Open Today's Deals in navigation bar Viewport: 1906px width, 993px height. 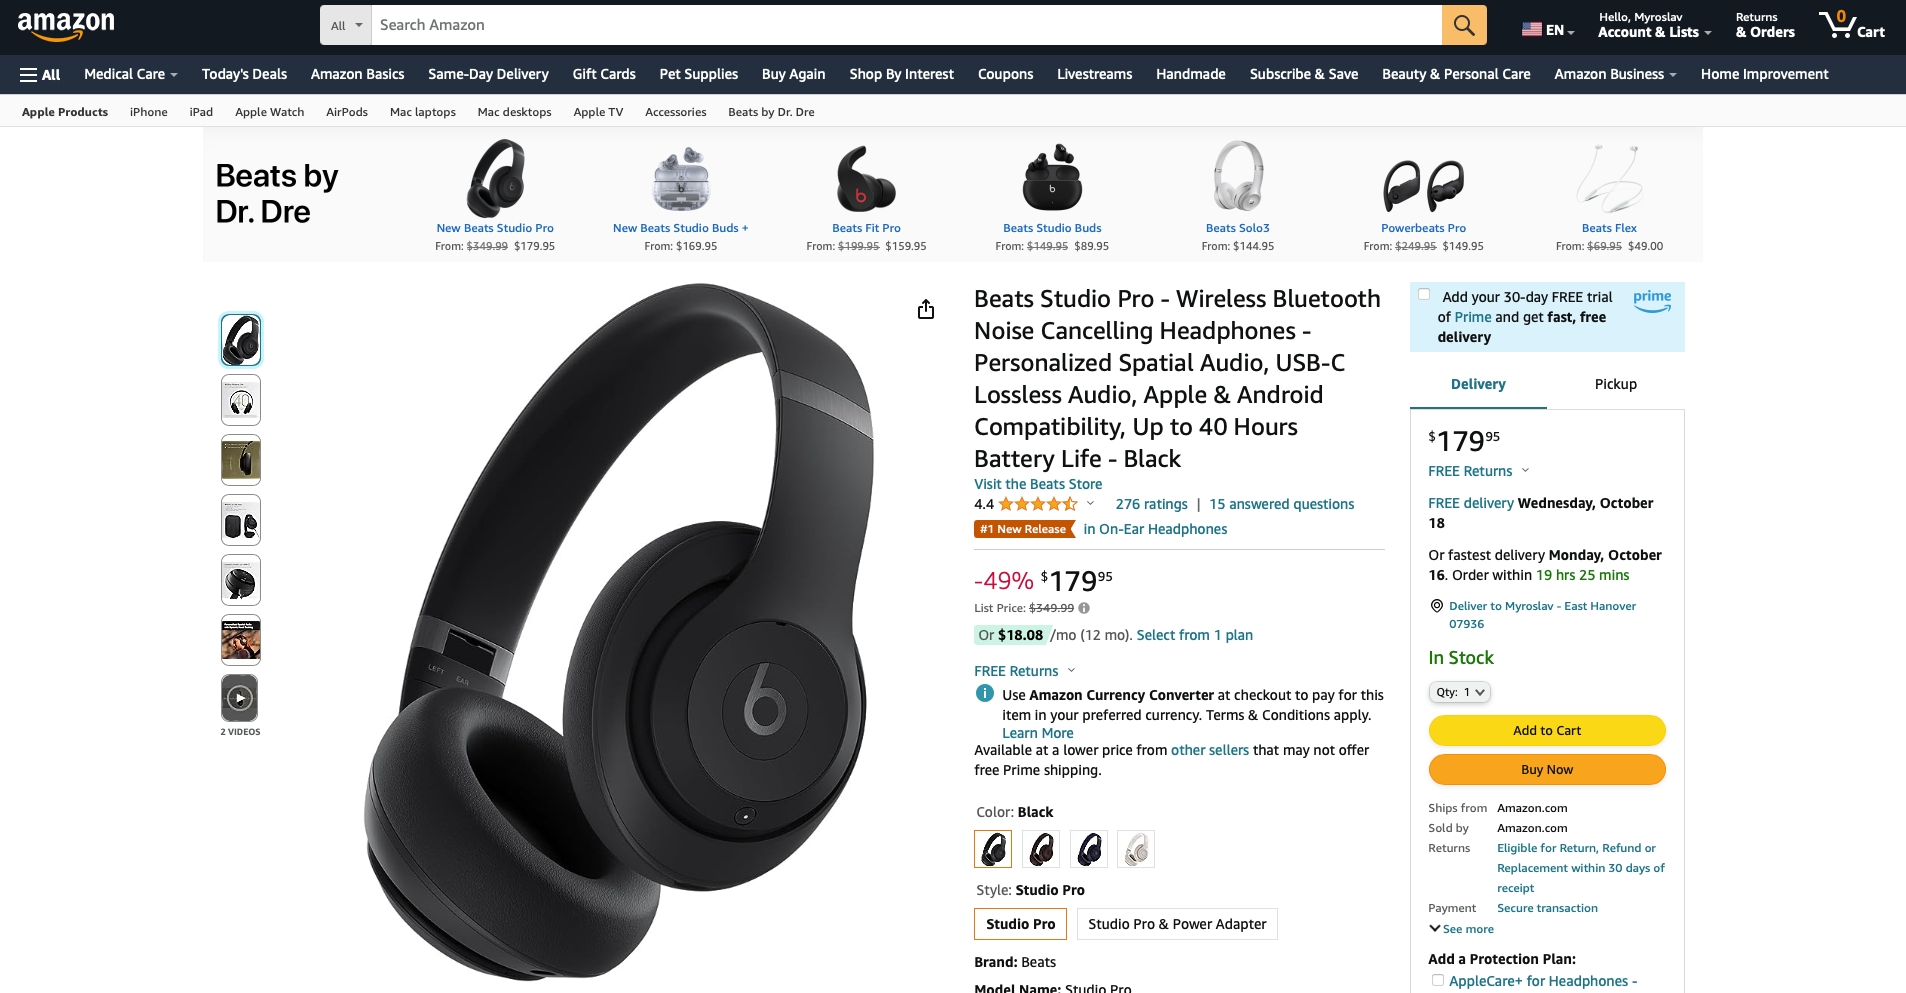point(244,74)
